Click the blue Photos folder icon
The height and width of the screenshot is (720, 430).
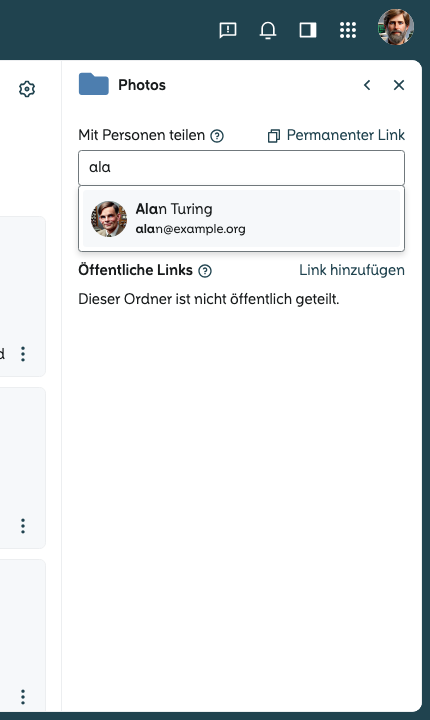coord(94,84)
